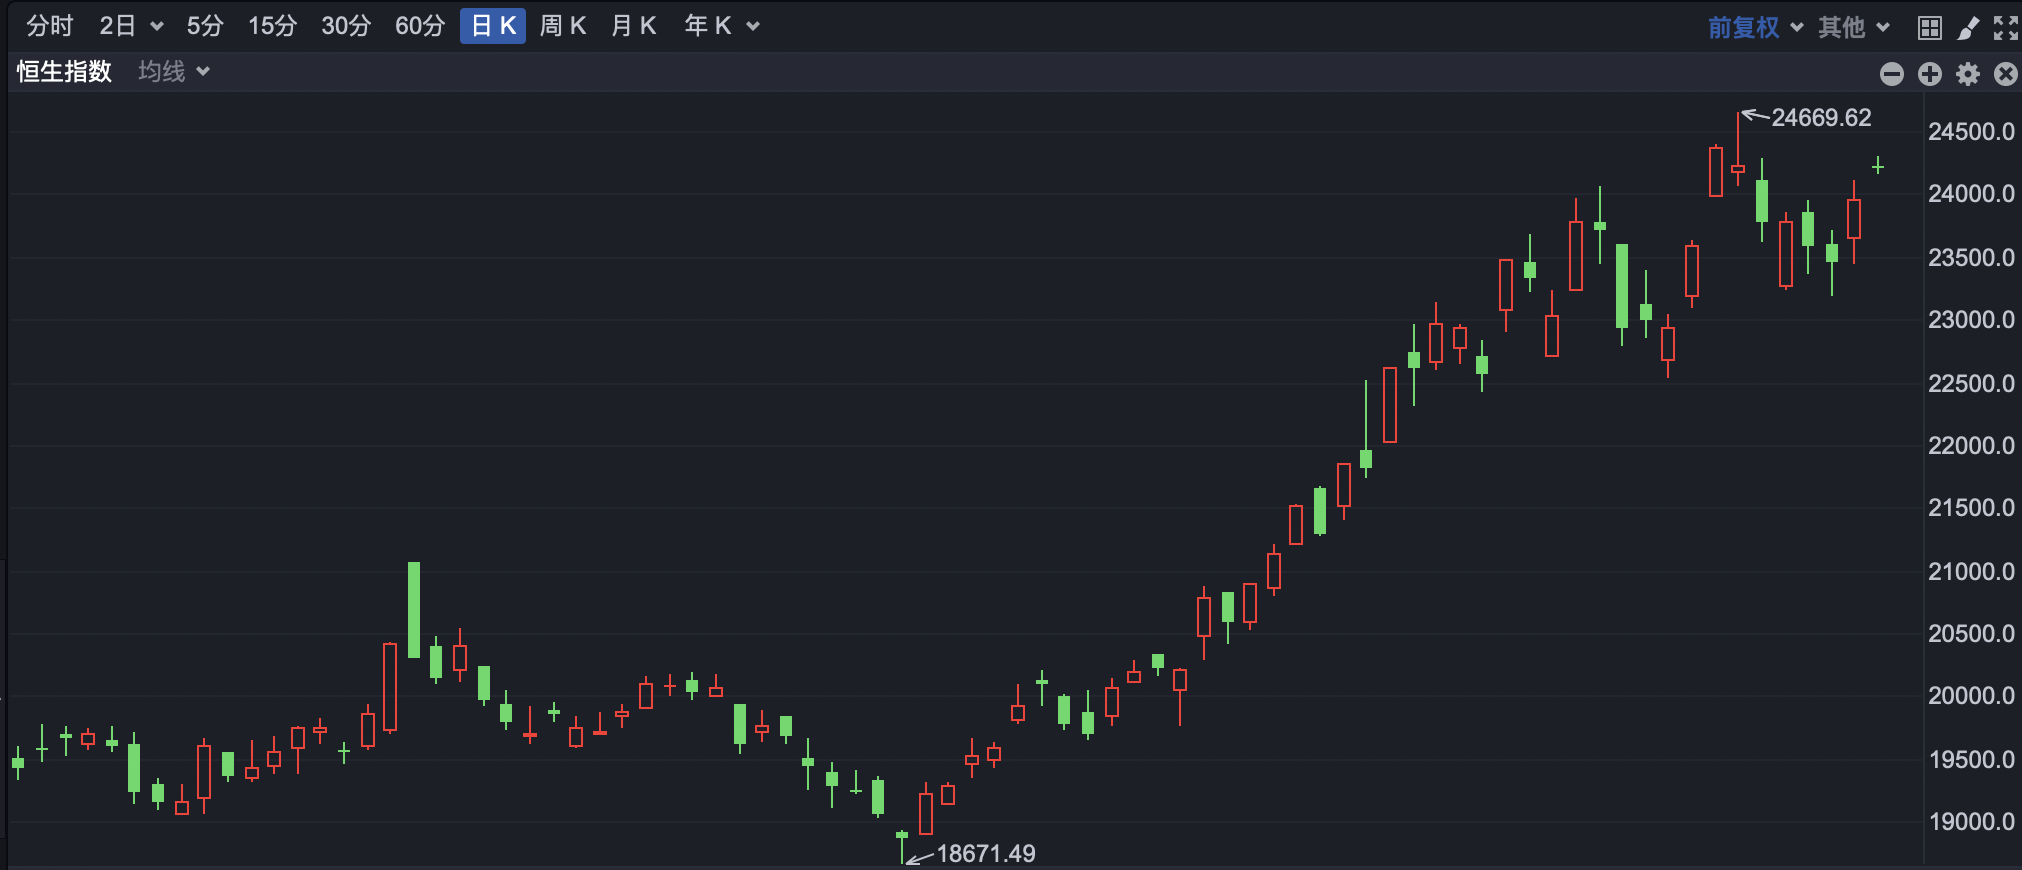Open the 2日 period dropdown arrow

[156, 27]
